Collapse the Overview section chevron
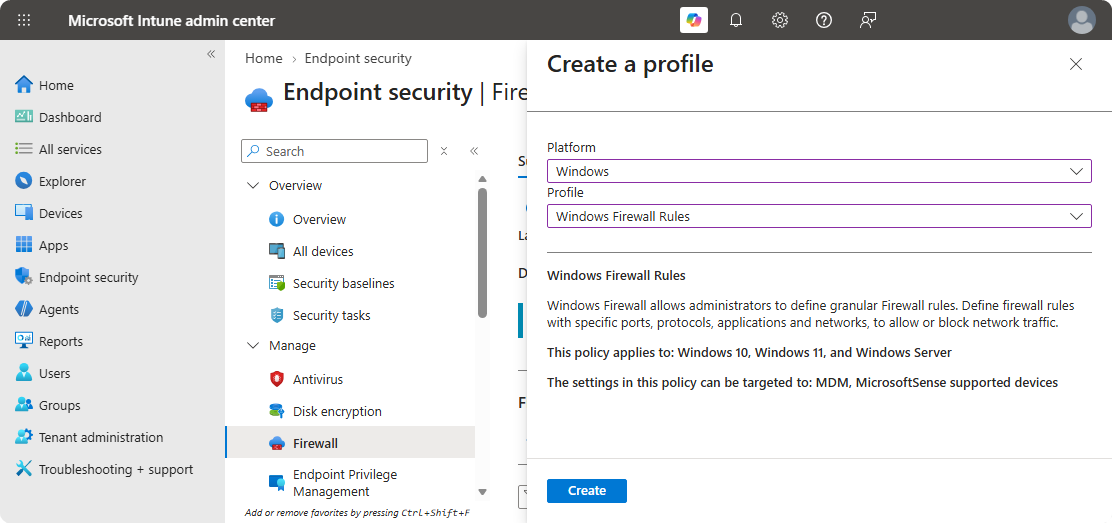Viewport: 1112px width, 523px height. [252, 185]
